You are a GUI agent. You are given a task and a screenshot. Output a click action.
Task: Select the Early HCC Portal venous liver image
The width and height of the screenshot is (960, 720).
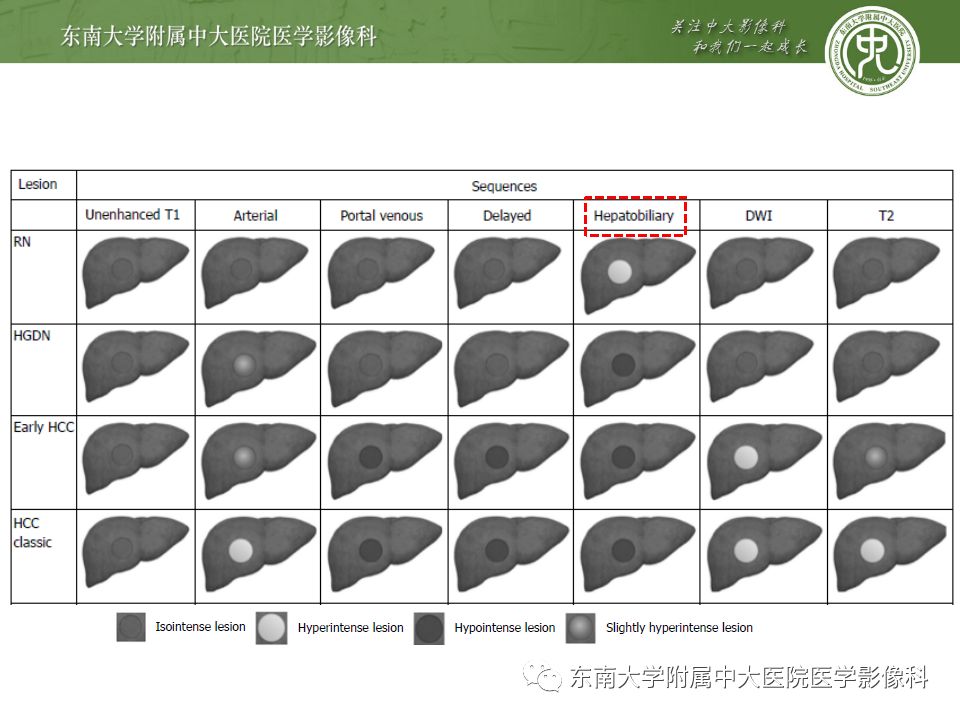click(384, 461)
